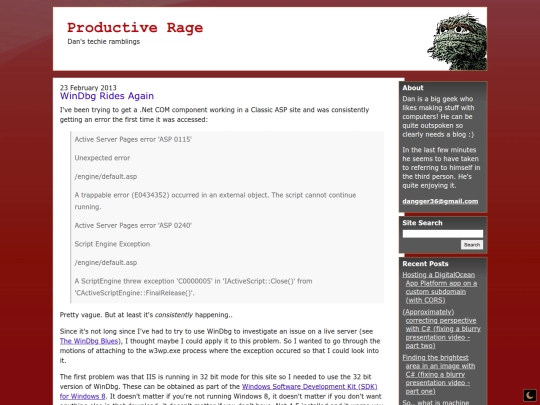Screen dimensions: 540x405
Task: Toggle dark mode with the moon icon
Action: pos(530,395)
